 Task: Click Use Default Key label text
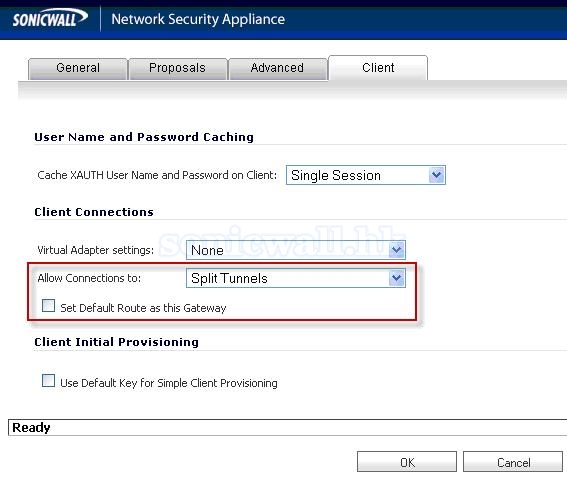[169, 383]
